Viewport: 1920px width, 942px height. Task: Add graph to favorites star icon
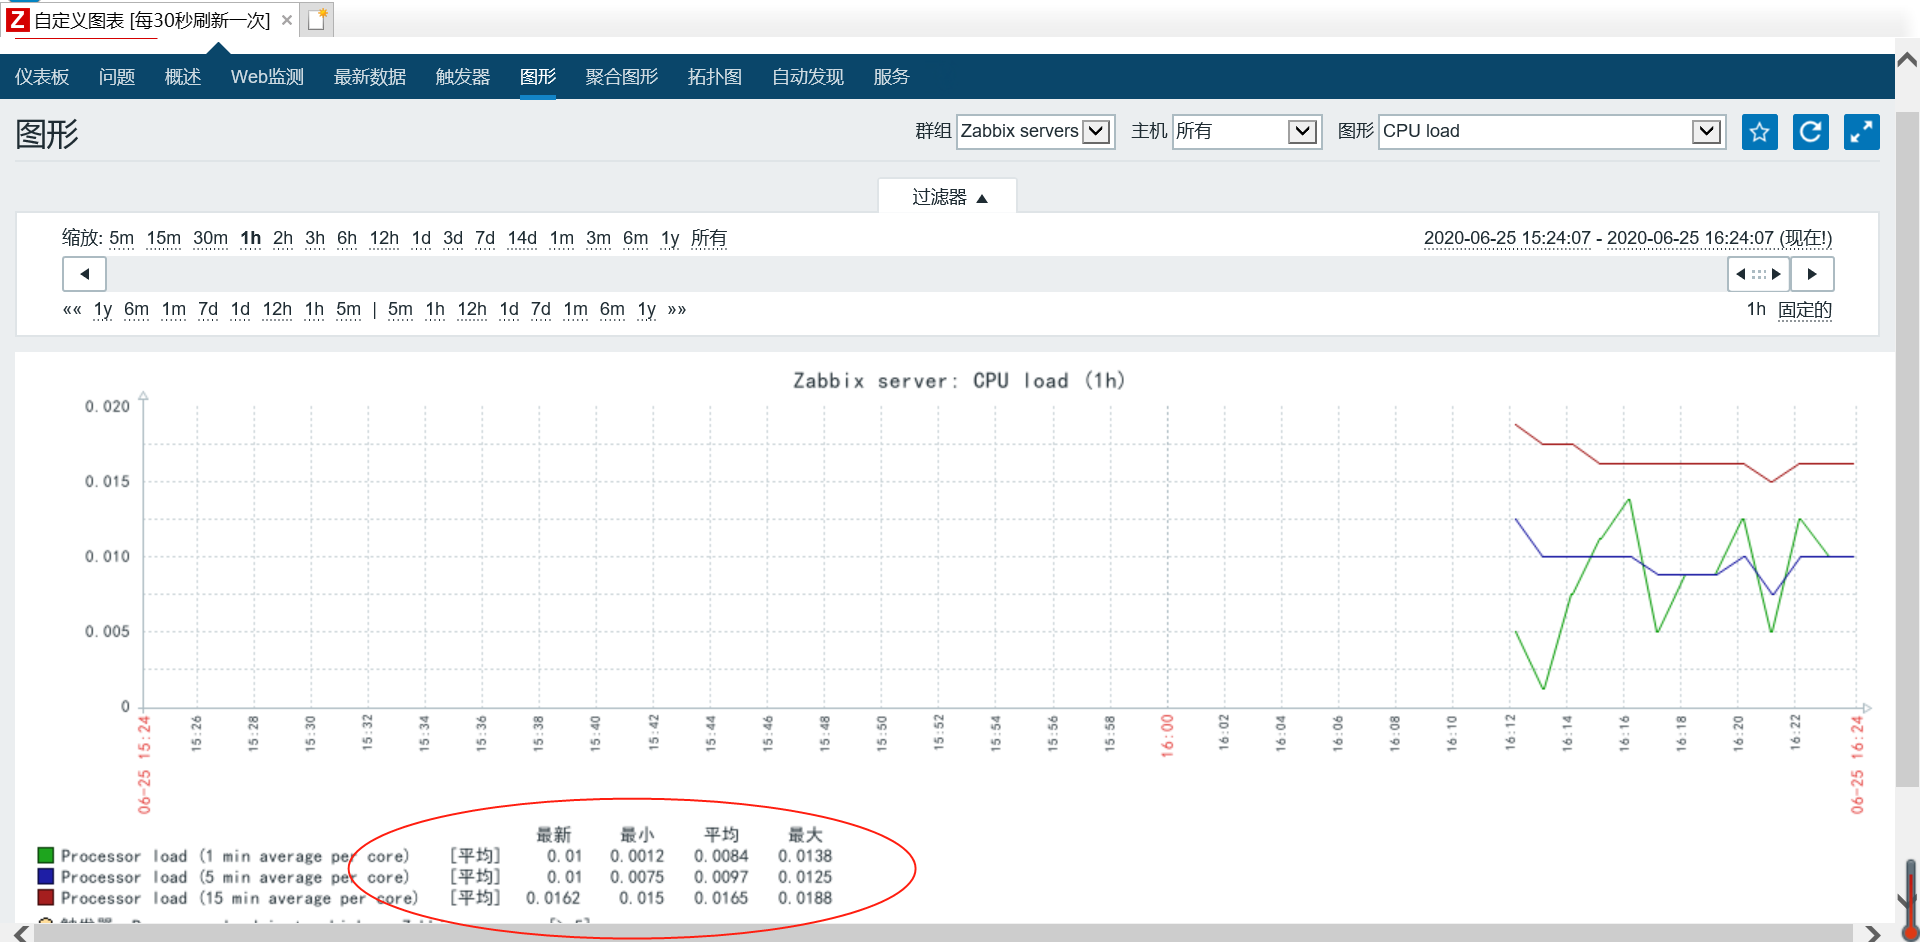coord(1759,131)
